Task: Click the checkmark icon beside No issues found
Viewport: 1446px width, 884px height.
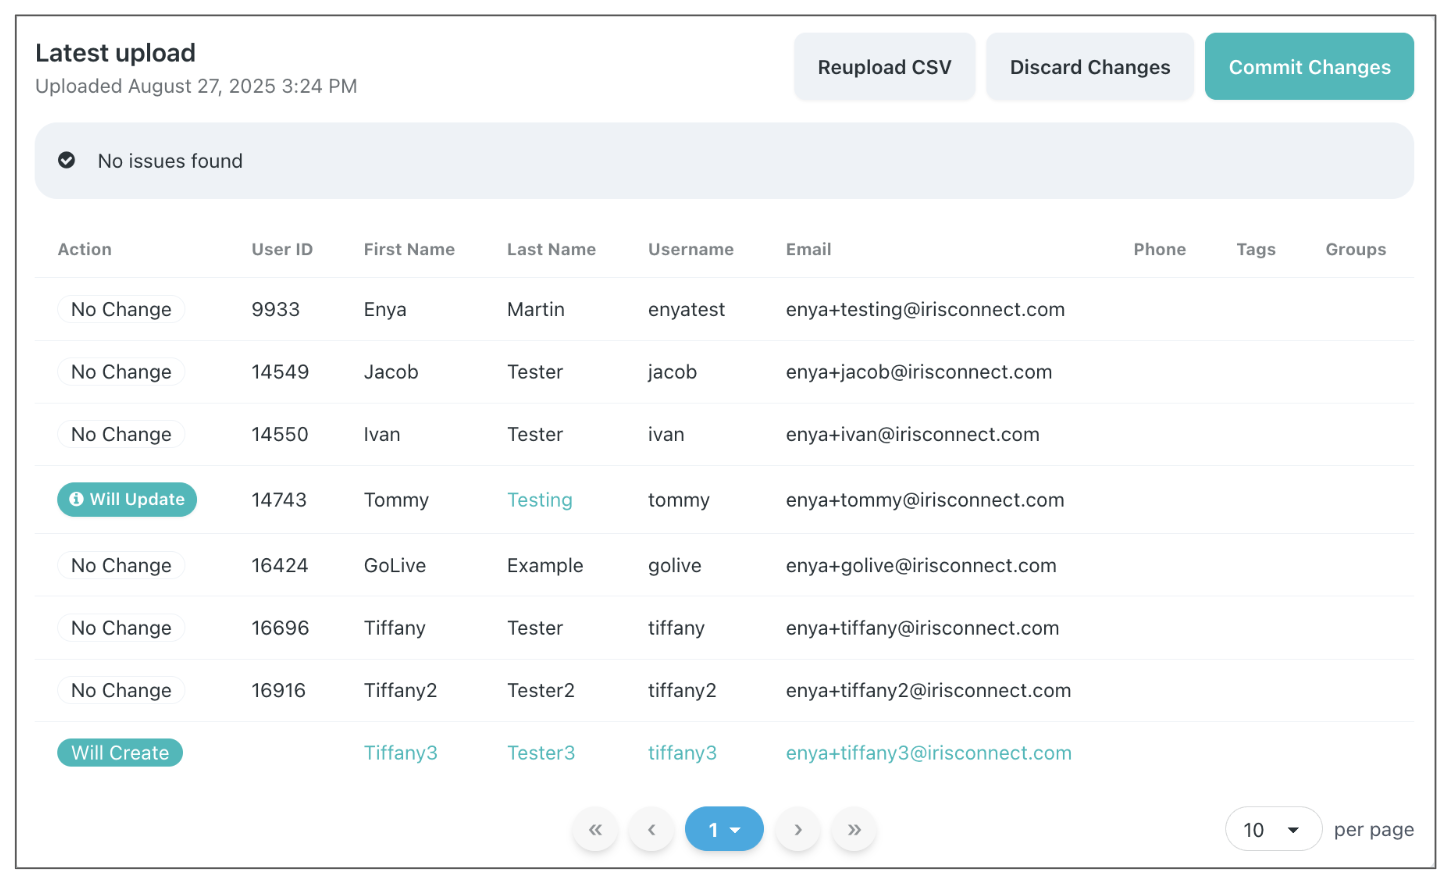Action: [67, 160]
